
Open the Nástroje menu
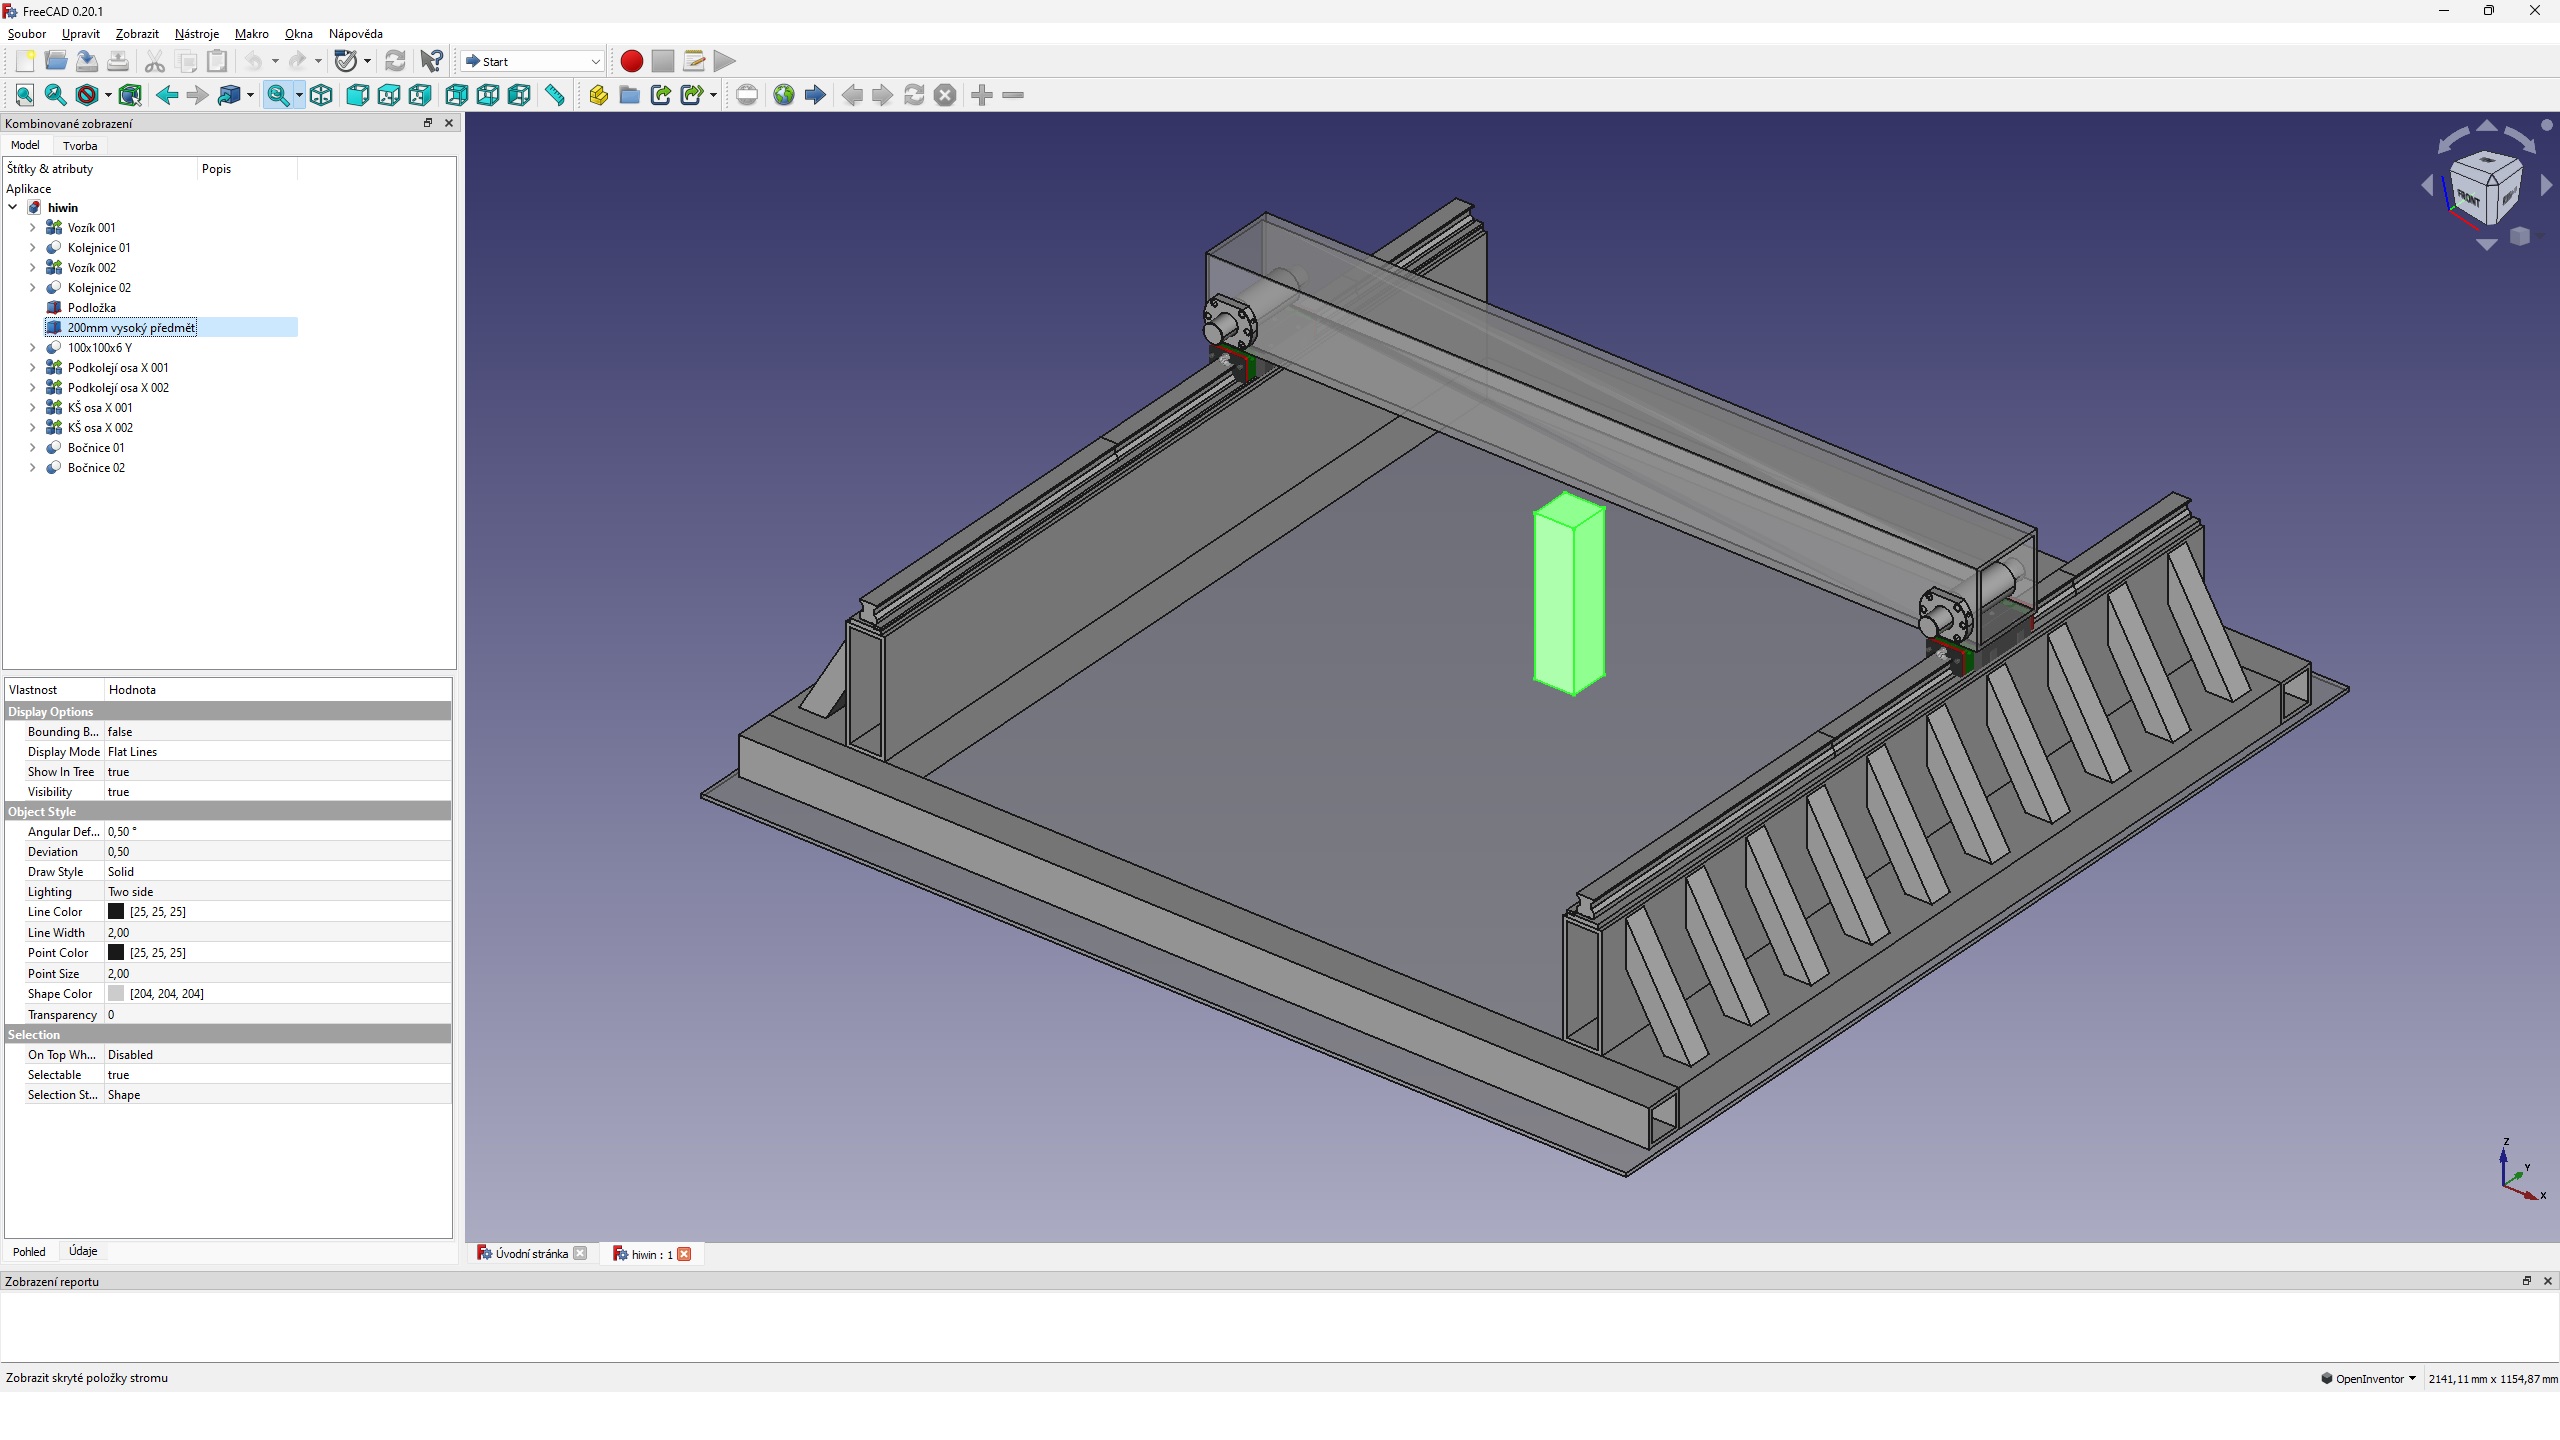[x=196, y=34]
